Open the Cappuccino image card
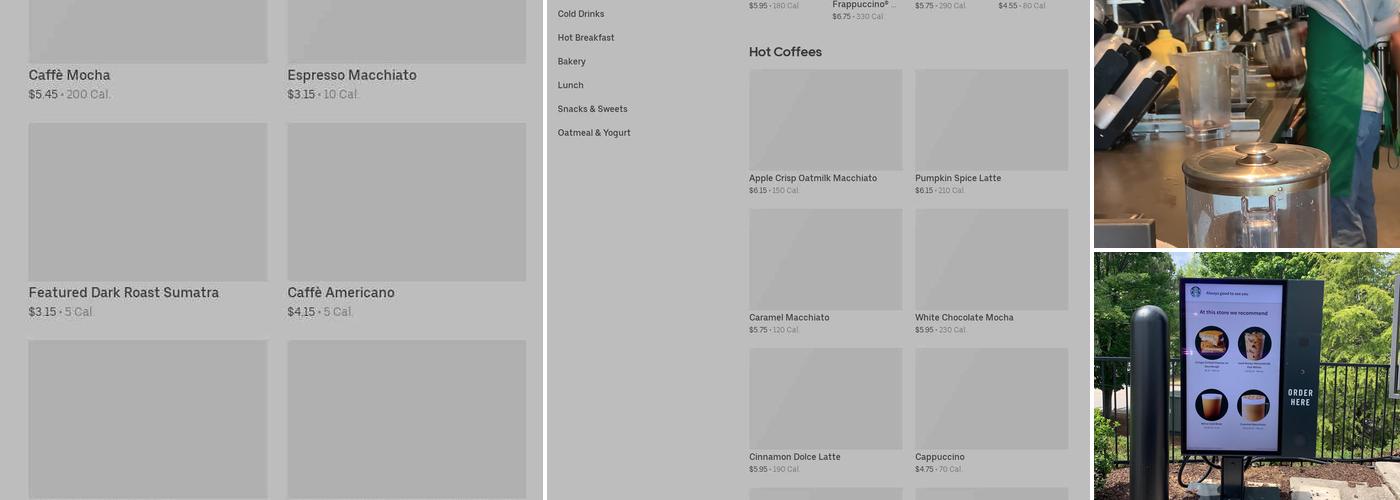 click(x=991, y=398)
